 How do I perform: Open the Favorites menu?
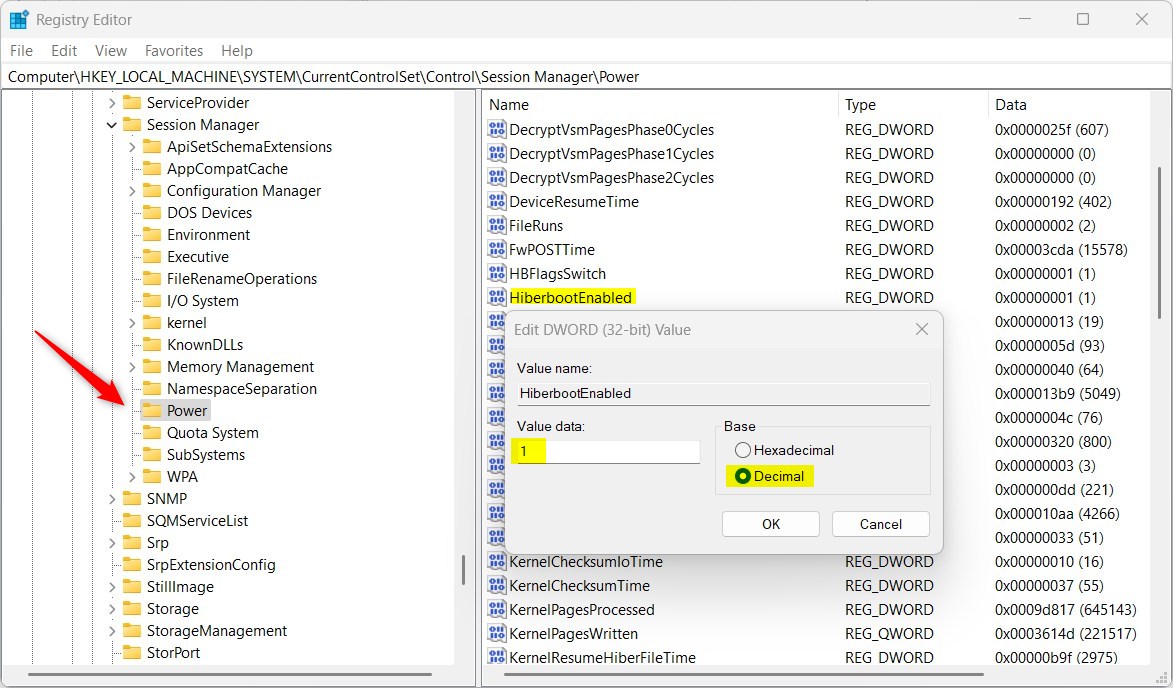tap(173, 50)
